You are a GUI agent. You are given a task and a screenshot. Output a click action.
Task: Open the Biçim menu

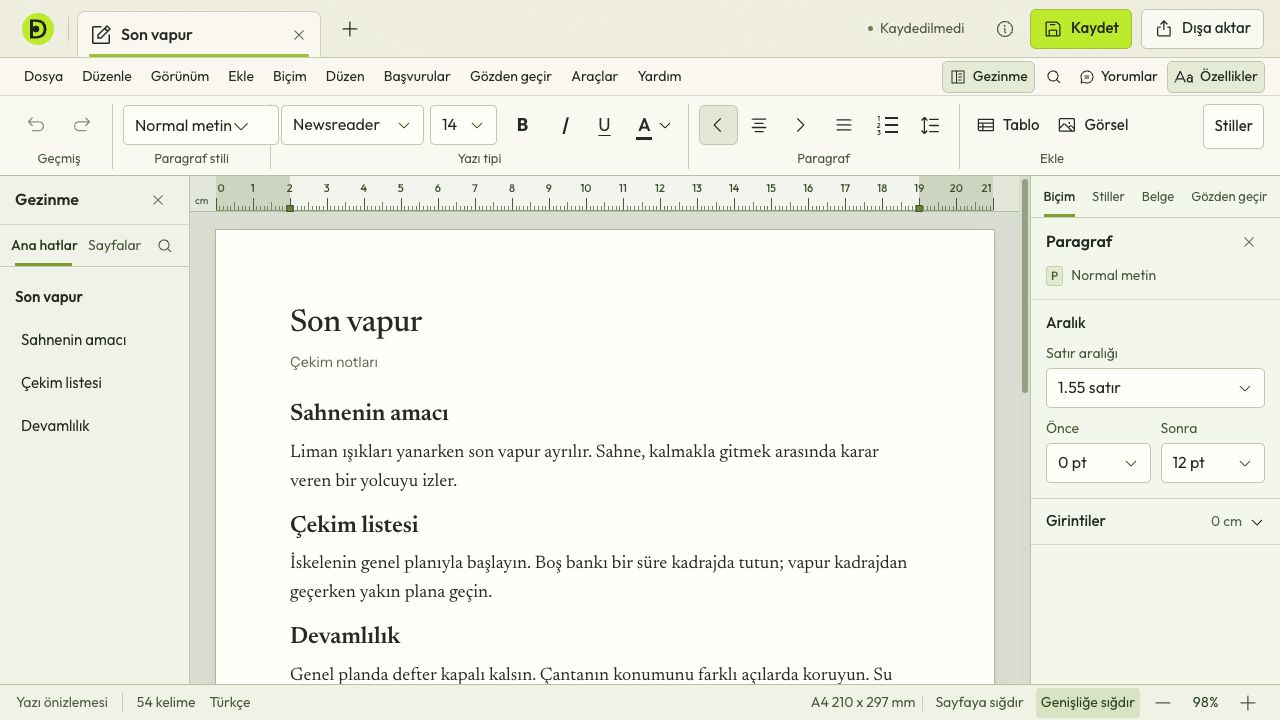tap(289, 77)
